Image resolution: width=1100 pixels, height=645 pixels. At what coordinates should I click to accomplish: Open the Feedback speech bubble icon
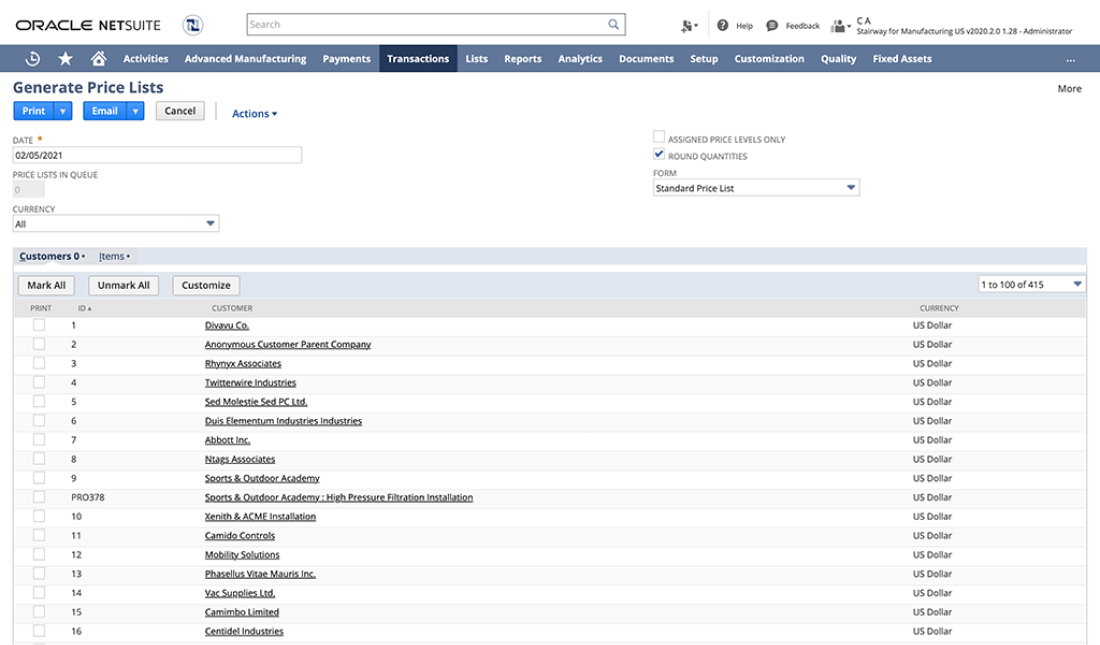772,25
